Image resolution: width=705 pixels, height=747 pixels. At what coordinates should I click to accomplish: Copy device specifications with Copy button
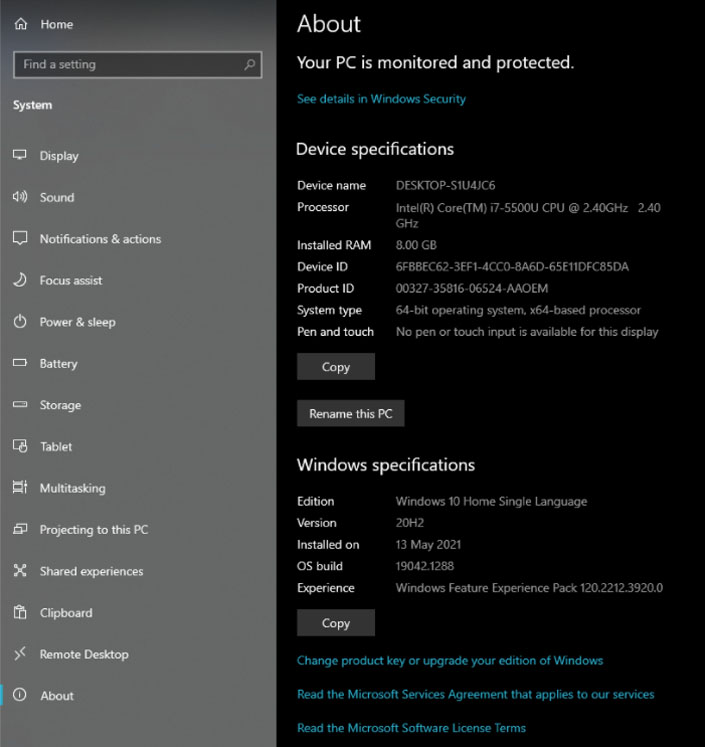point(336,366)
